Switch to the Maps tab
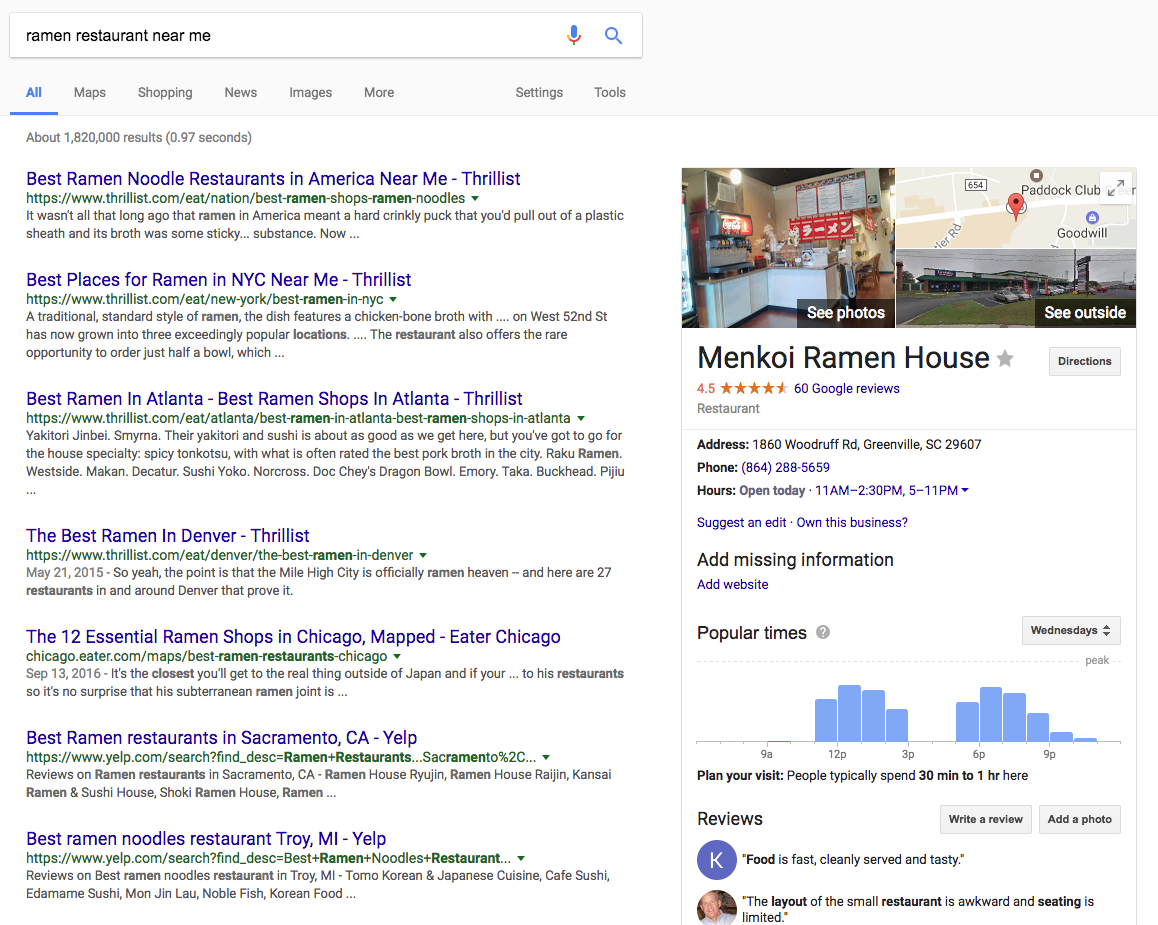Viewport: 1158px width, 925px height. [89, 93]
